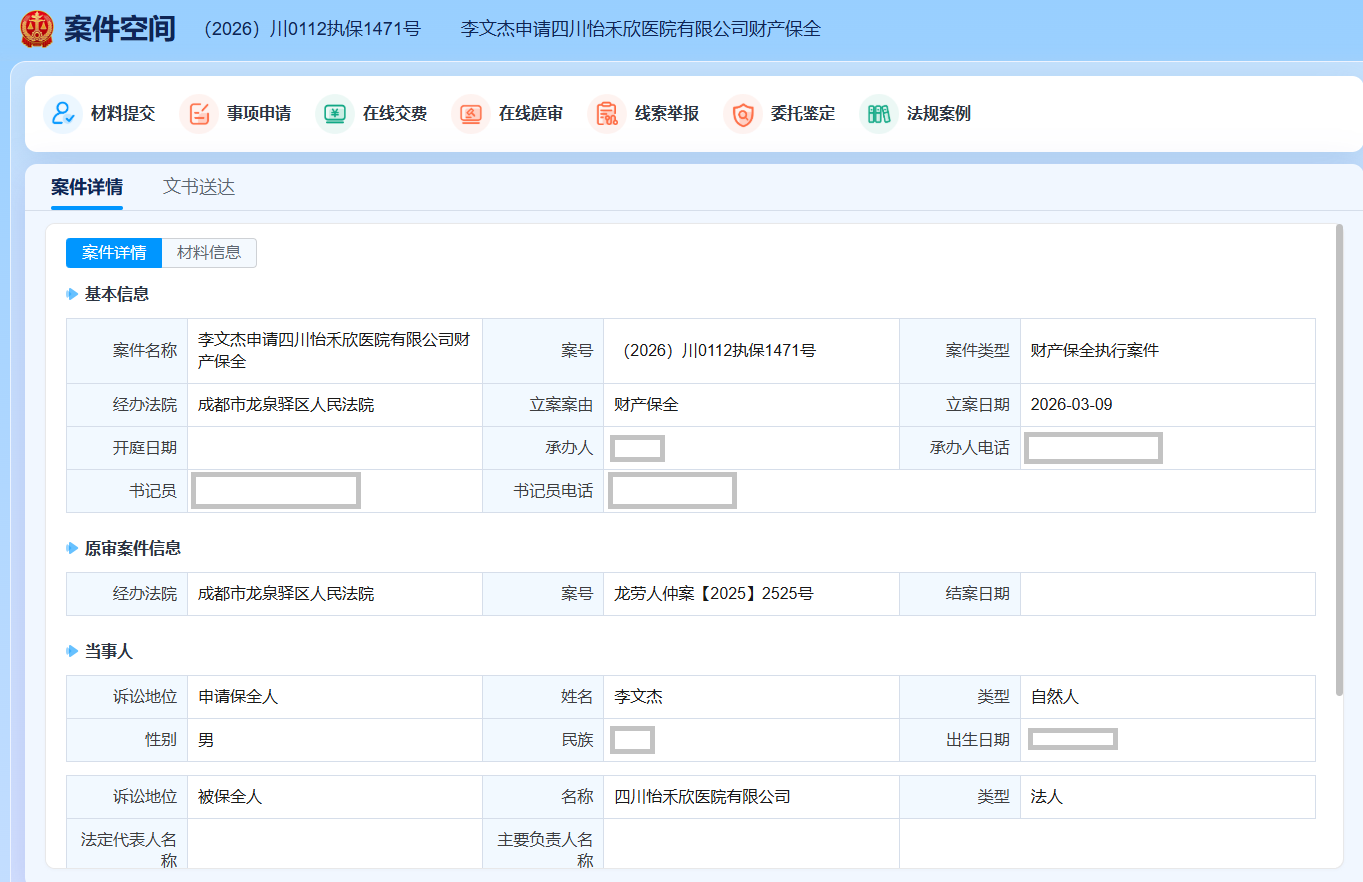Open the 在线庭审 gavel icon
Image resolution: width=1363 pixels, height=882 pixels.
[471, 114]
